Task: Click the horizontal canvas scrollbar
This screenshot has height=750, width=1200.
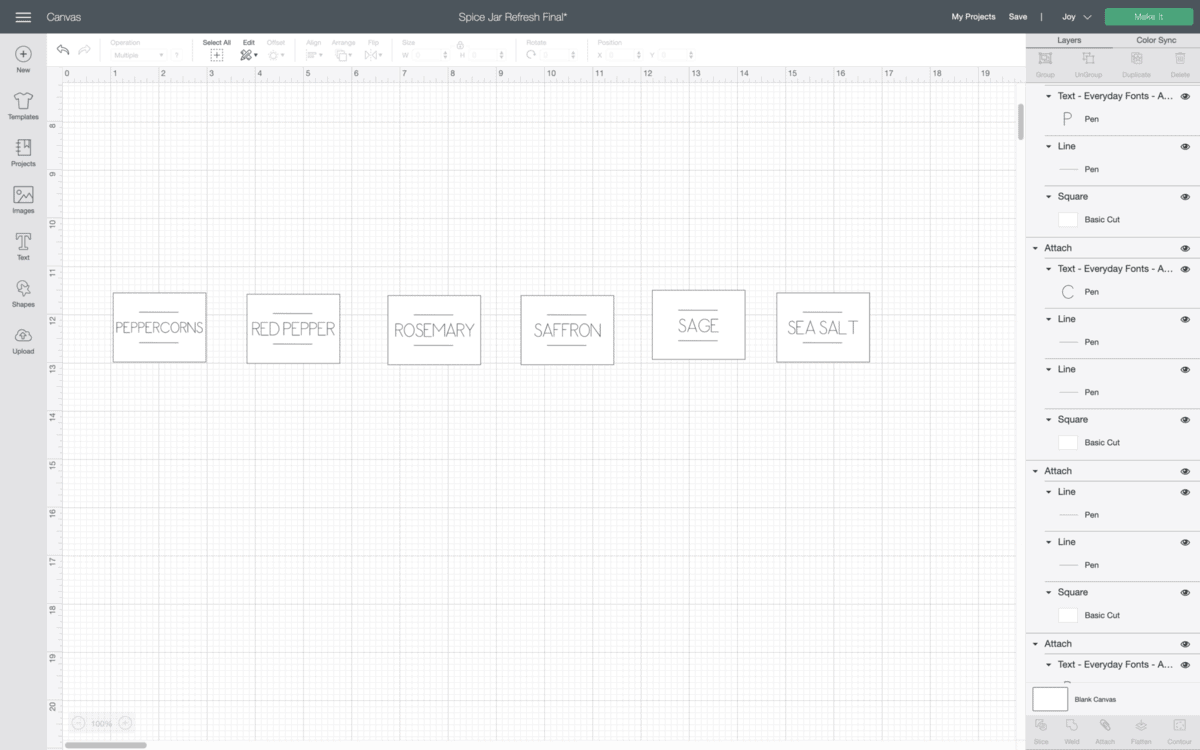Action: [105, 744]
